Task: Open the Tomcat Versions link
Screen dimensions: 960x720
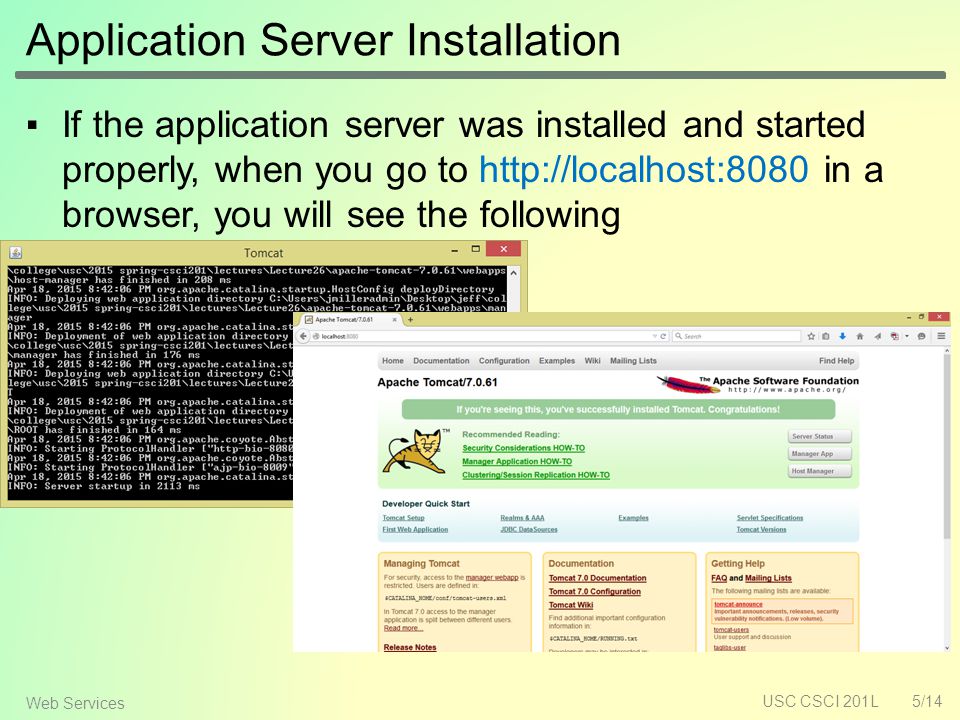Action: (761, 530)
